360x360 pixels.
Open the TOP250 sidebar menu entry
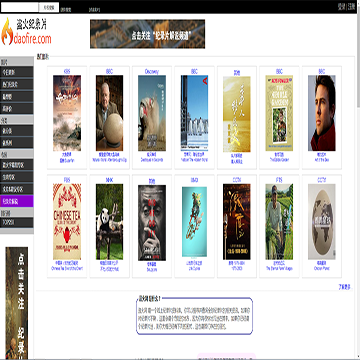[17, 222]
